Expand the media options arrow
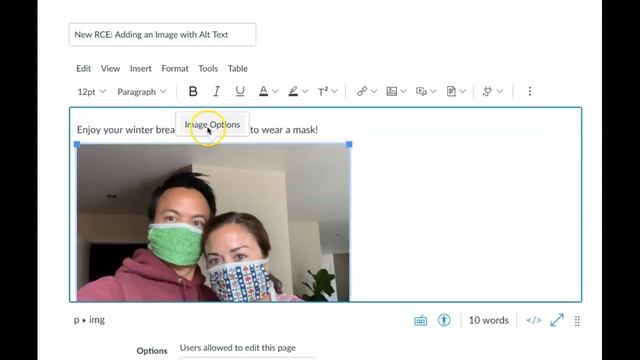 pyautogui.click(x=433, y=91)
